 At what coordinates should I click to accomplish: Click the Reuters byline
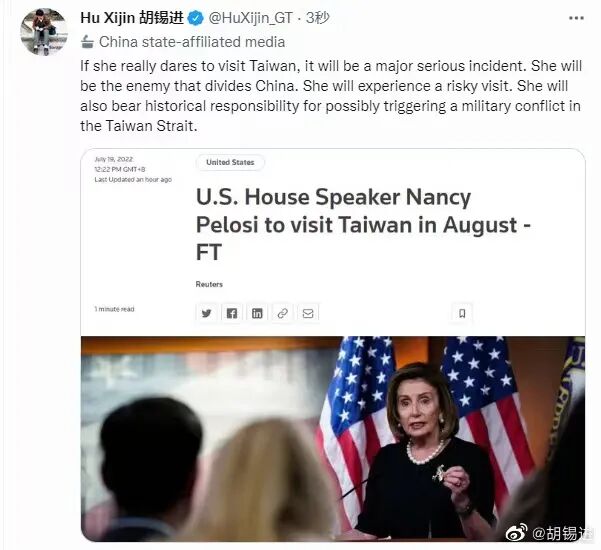point(209,284)
